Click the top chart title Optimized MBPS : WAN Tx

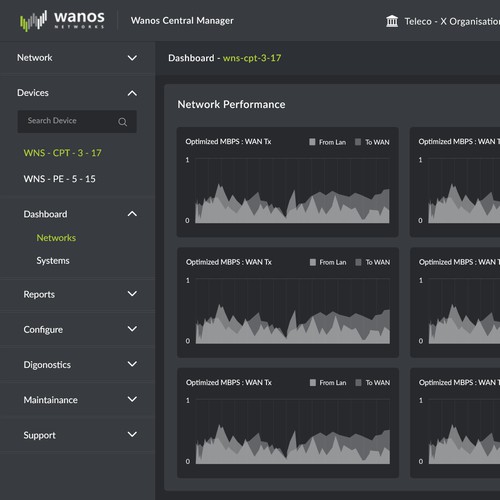pos(228,142)
